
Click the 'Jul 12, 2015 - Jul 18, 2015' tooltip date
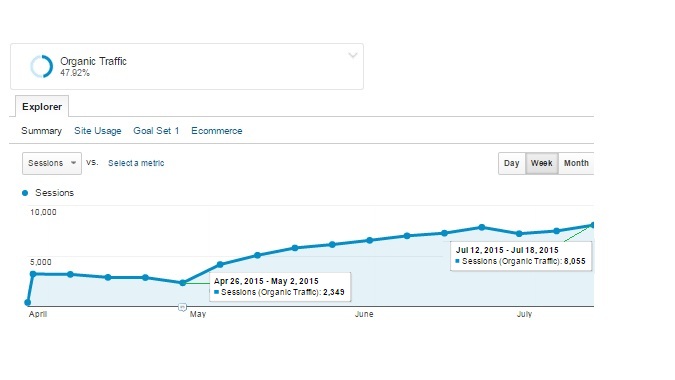coord(507,250)
